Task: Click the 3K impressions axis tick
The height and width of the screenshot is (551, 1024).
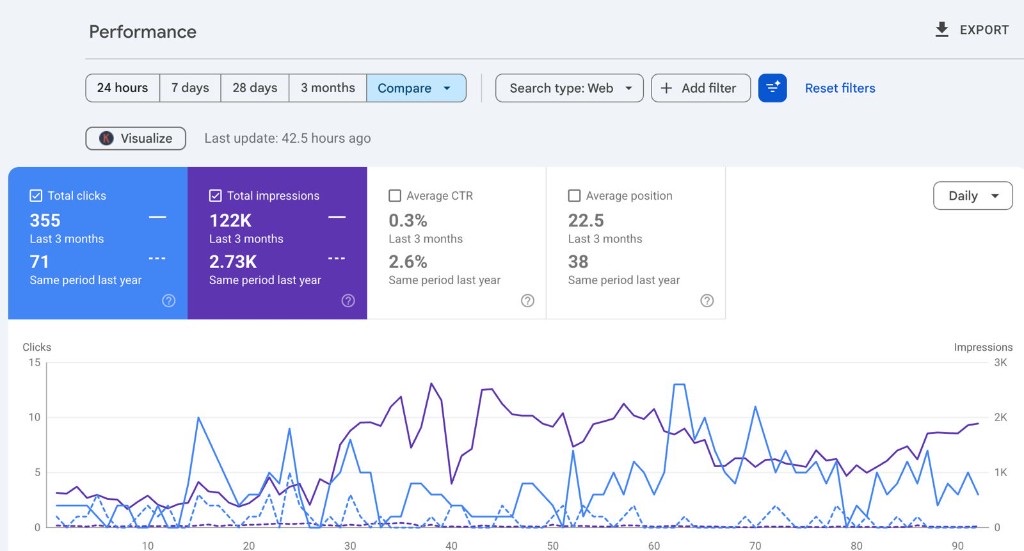Action: (1000, 362)
